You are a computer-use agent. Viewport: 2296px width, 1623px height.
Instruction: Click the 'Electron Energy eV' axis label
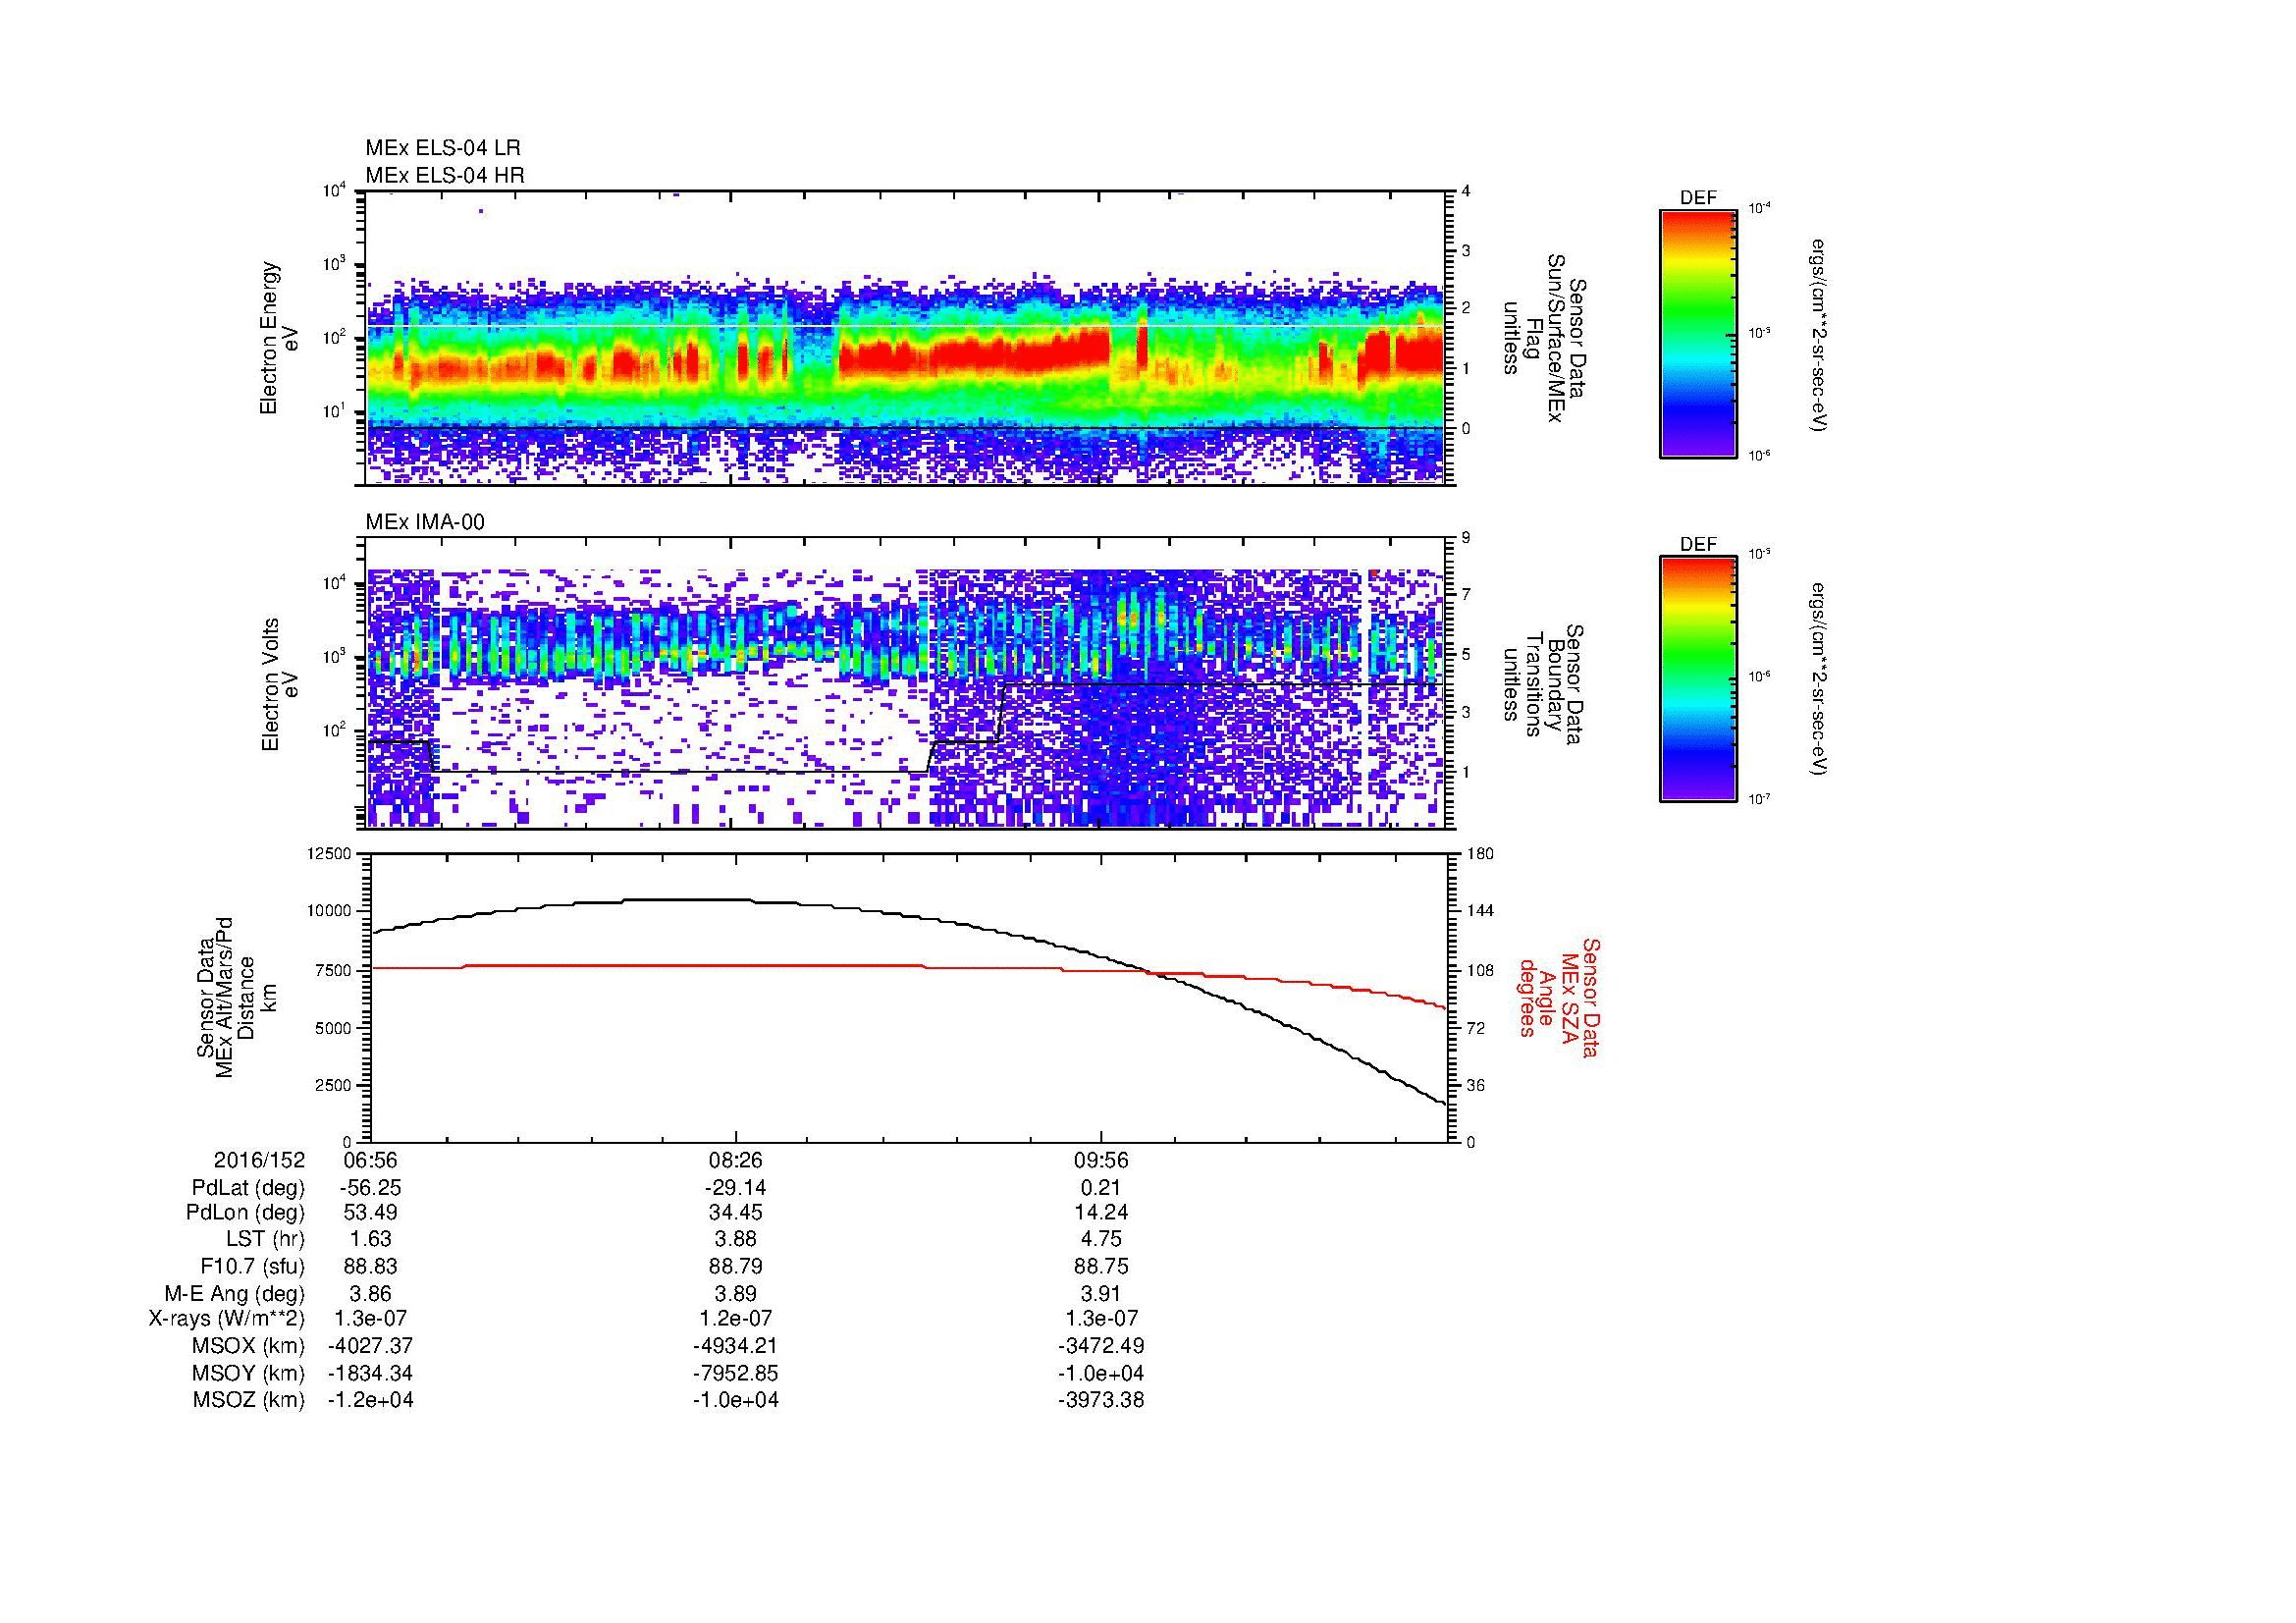pos(280,338)
